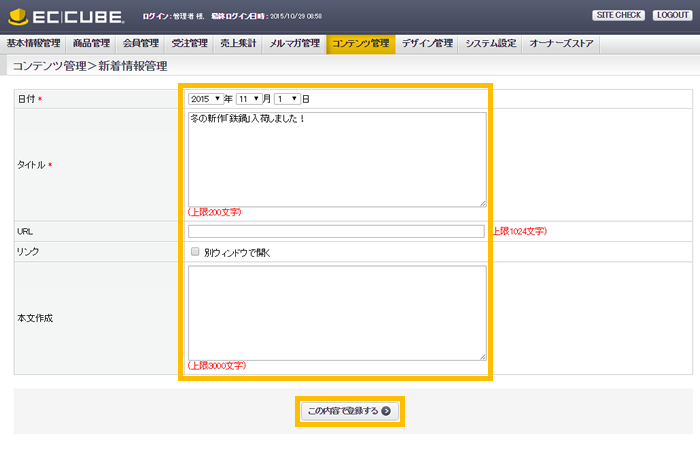Screen dimensions: 700x450
Task: Open the デザイン管理 tab
Action: tap(427, 43)
